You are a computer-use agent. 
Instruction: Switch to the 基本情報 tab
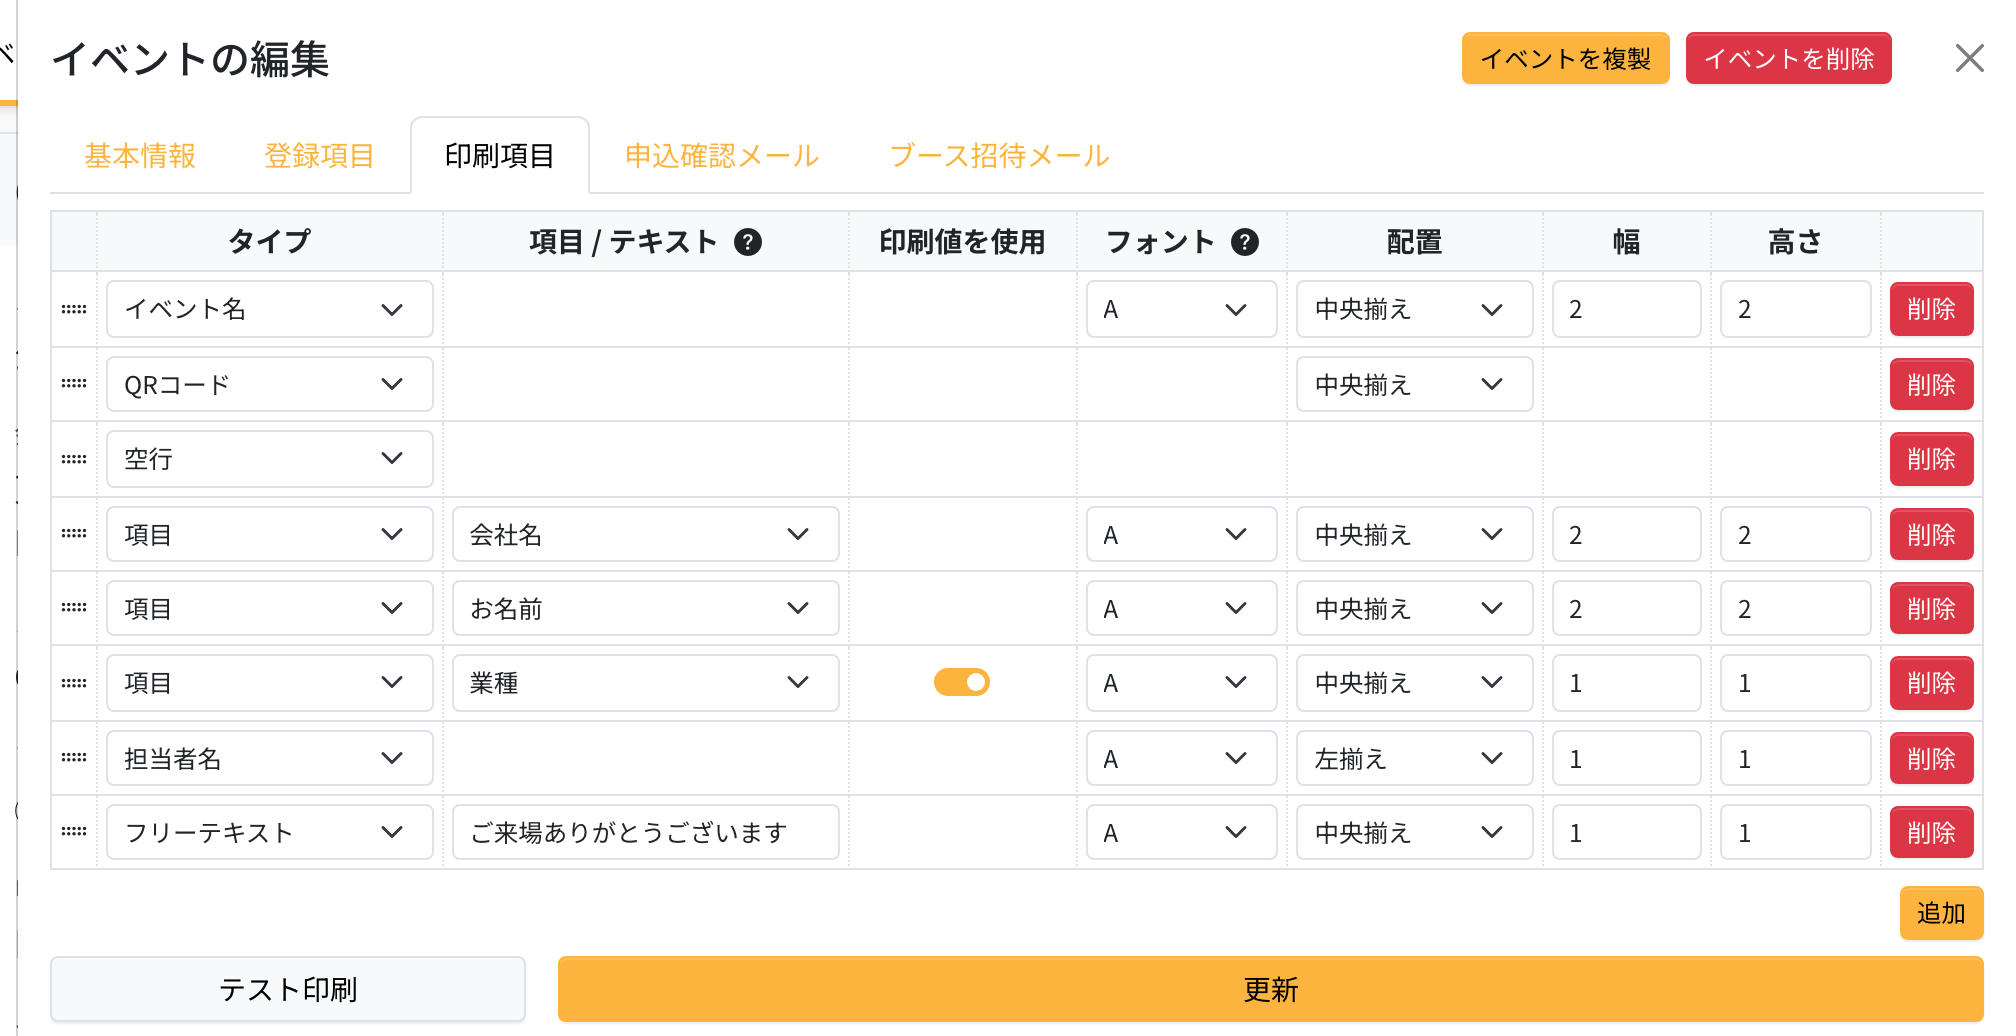click(140, 156)
